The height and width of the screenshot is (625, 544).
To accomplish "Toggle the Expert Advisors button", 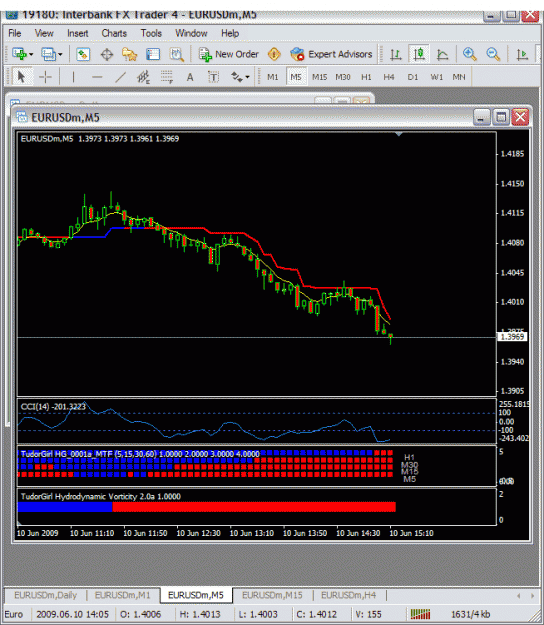I will [x=331, y=54].
